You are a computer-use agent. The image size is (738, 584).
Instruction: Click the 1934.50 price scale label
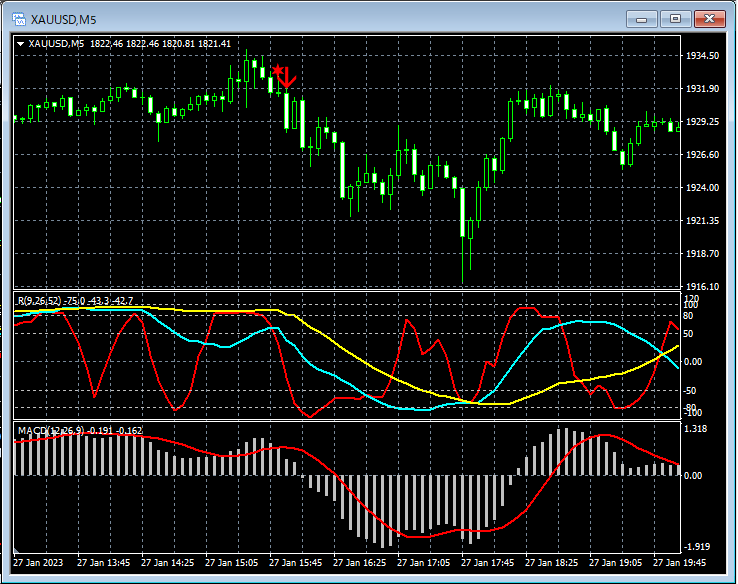pos(703,56)
